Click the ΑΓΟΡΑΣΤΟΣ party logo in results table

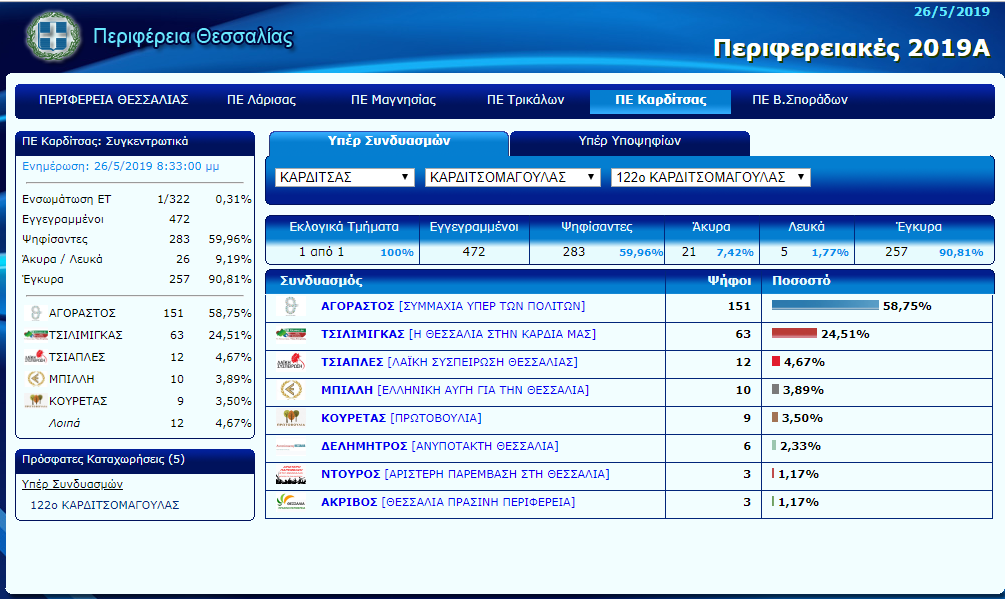(x=291, y=307)
